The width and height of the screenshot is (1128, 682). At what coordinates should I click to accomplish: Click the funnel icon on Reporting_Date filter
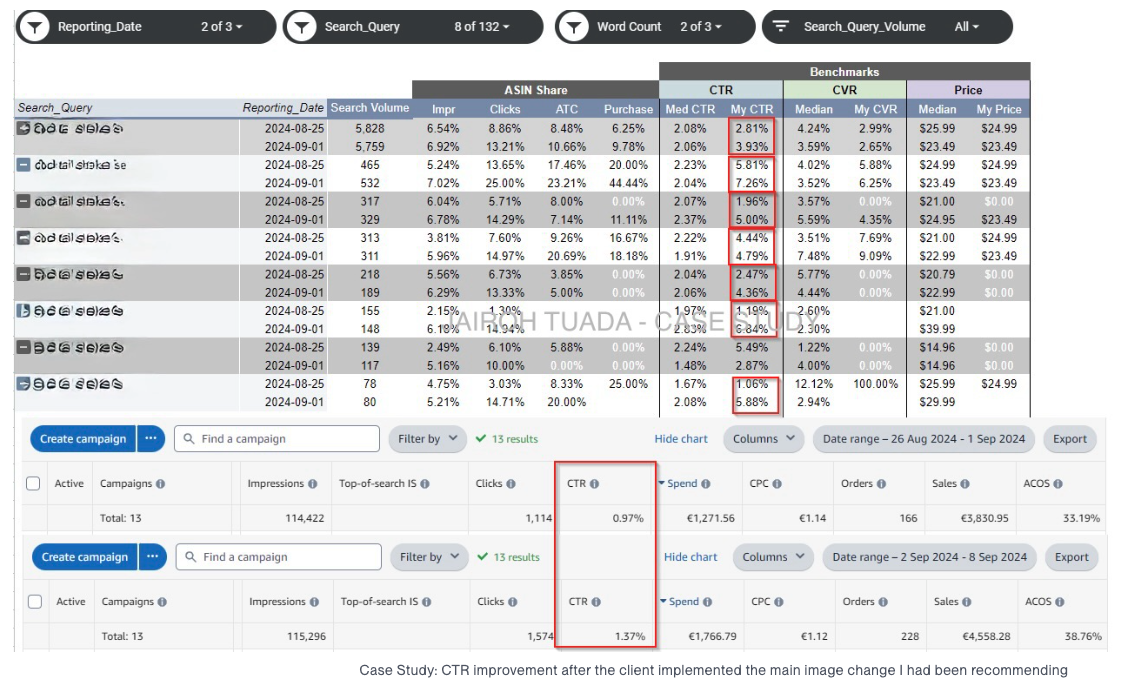(x=34, y=27)
